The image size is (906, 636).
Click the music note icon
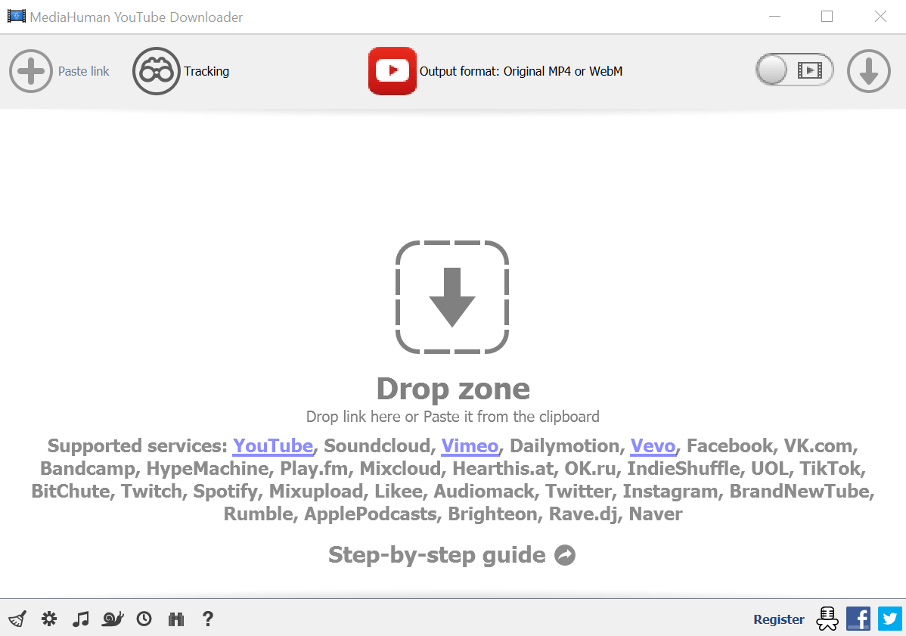point(81,619)
